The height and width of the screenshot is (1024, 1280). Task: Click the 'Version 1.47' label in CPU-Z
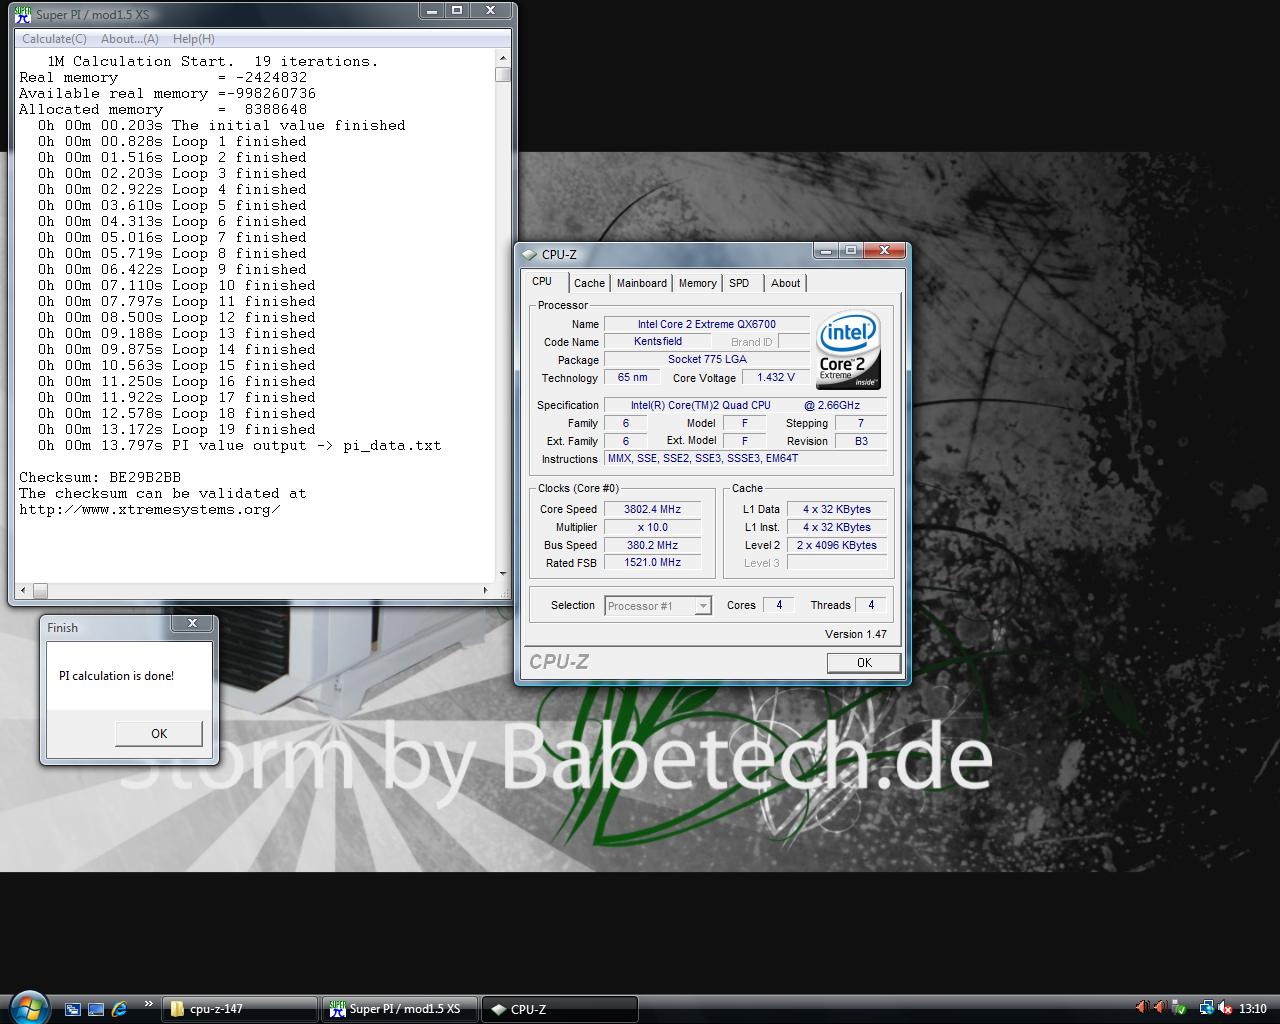tap(855, 634)
